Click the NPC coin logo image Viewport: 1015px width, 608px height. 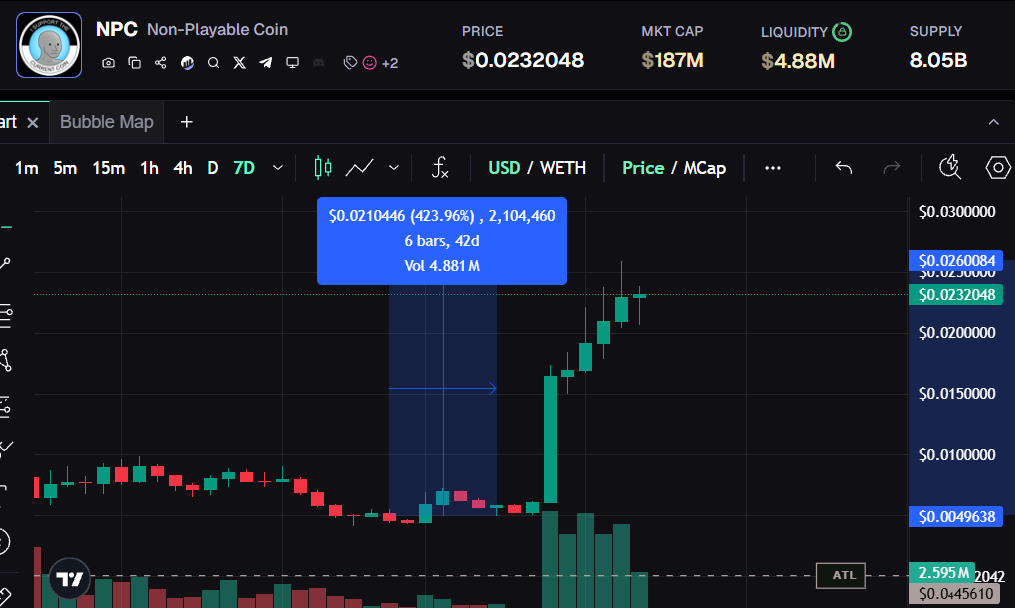tap(49, 45)
